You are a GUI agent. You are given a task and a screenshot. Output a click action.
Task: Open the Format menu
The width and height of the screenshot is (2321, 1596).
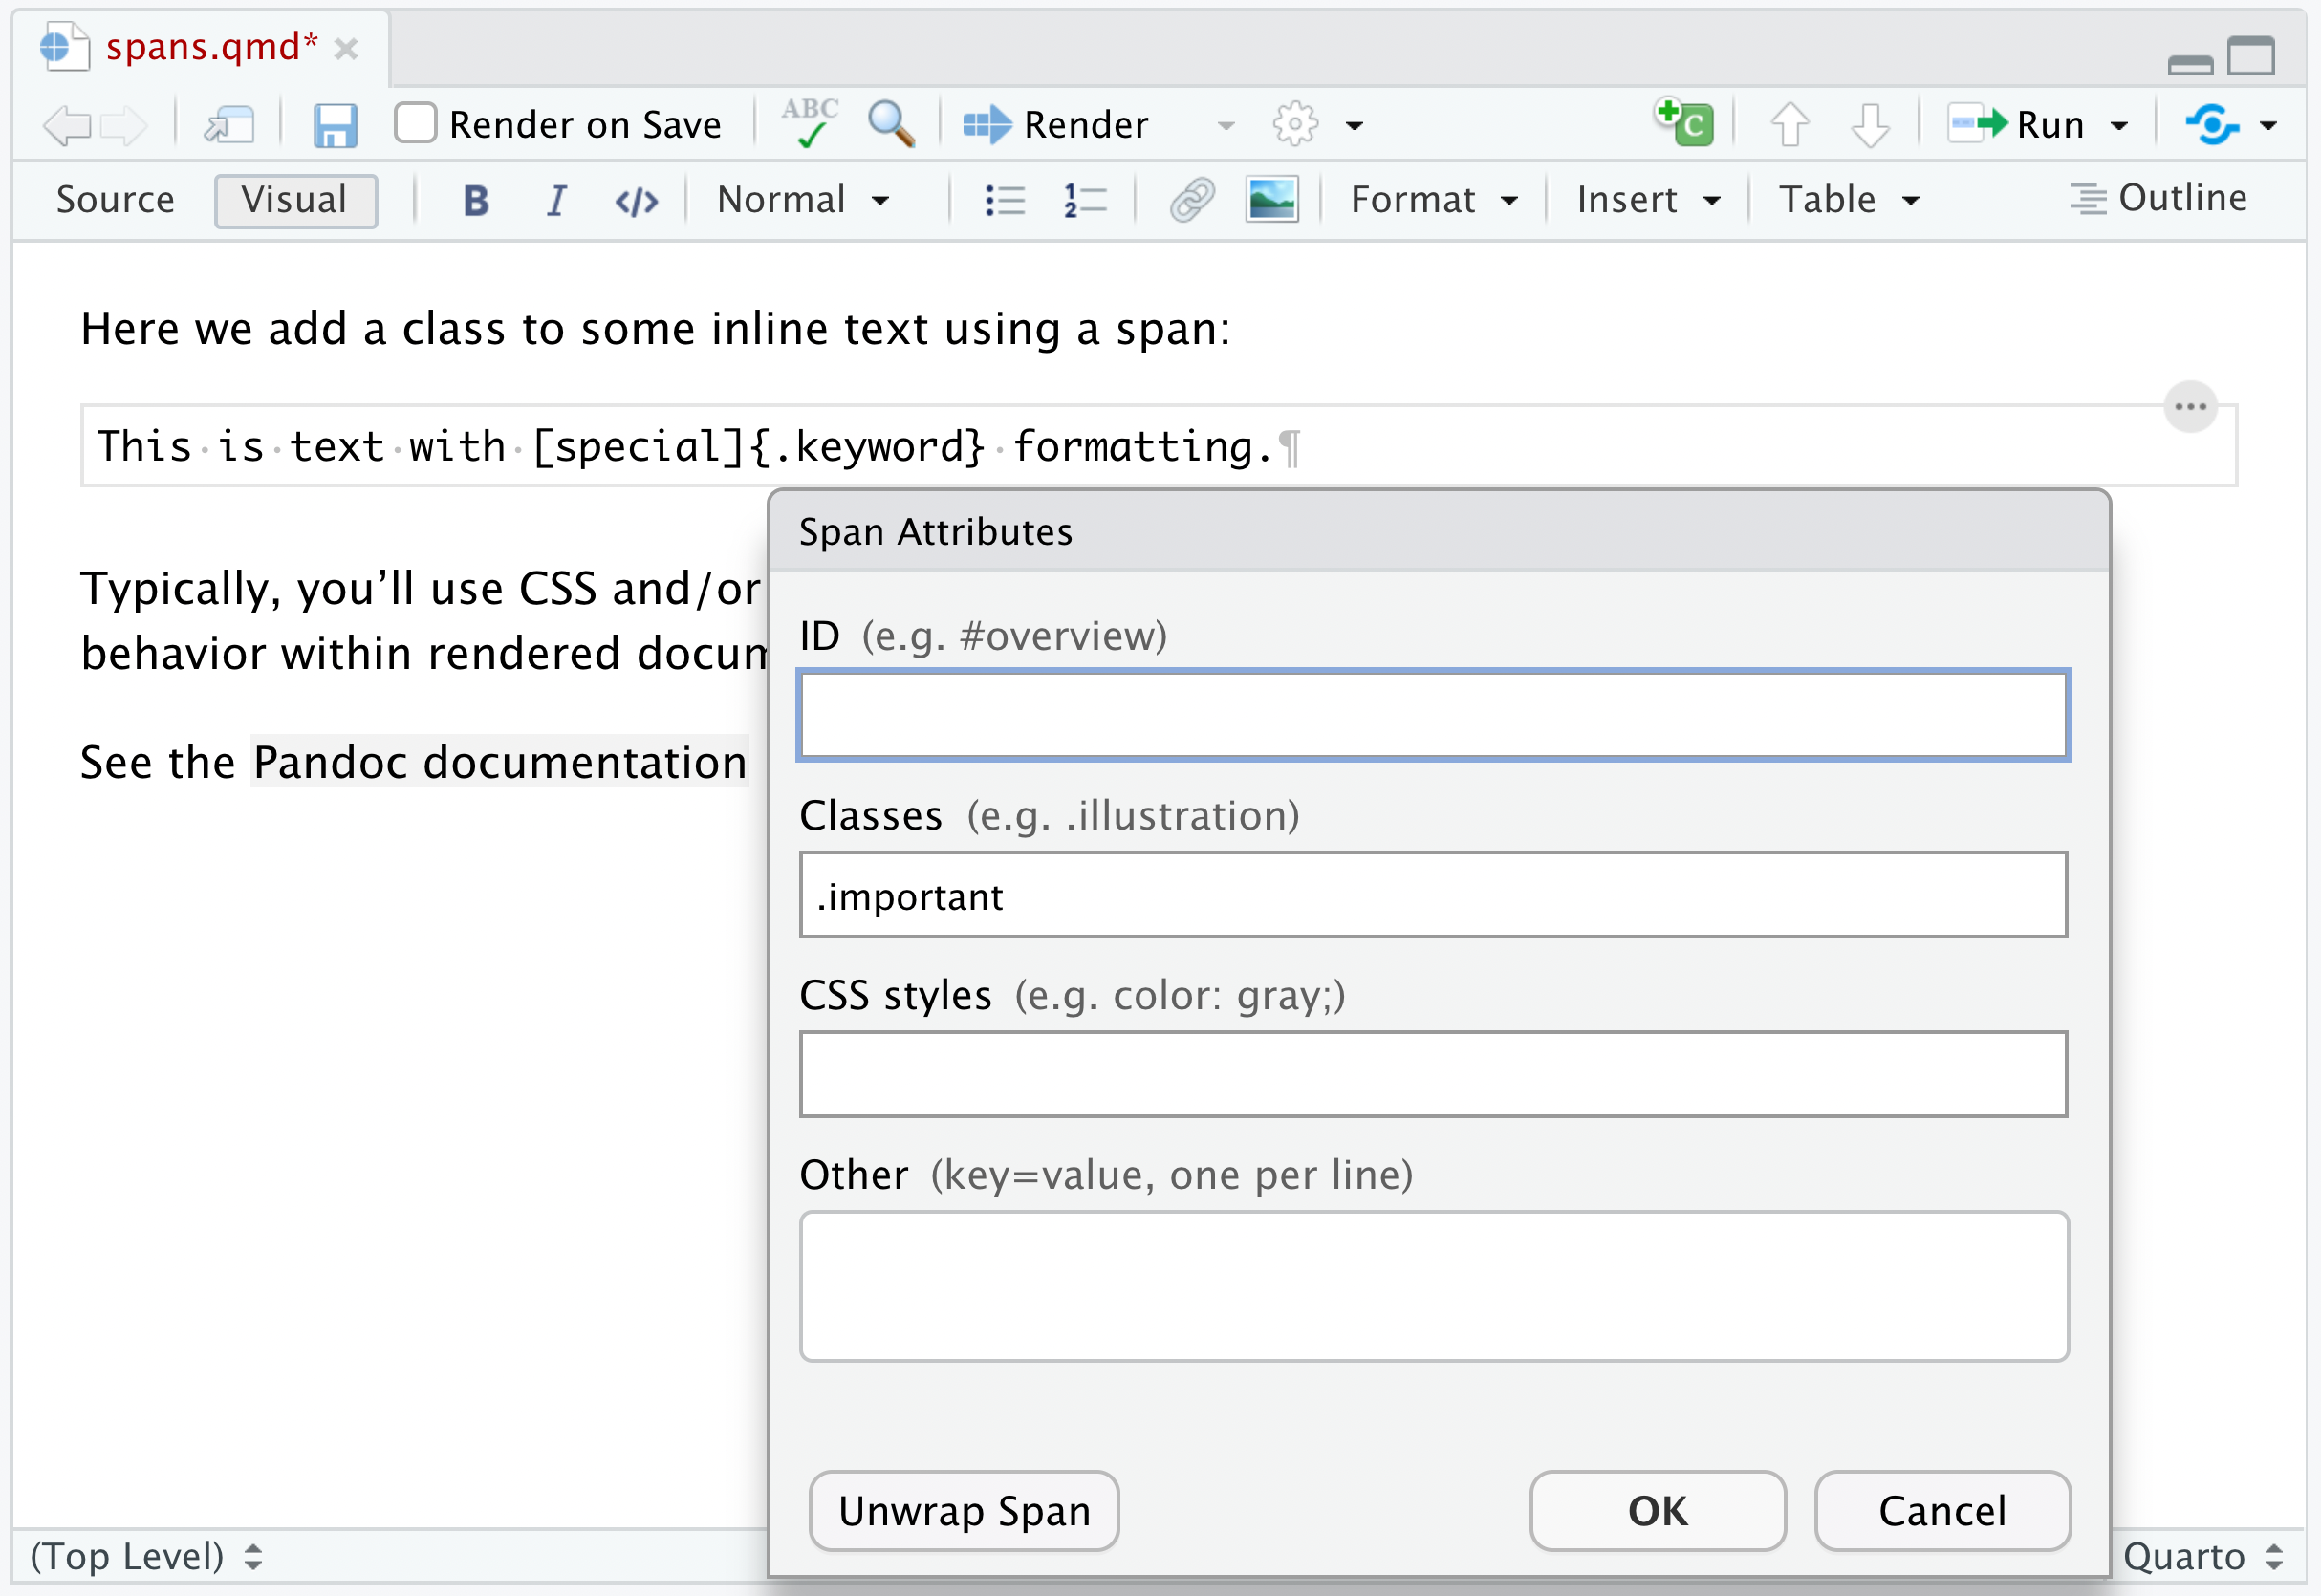click(x=1432, y=200)
